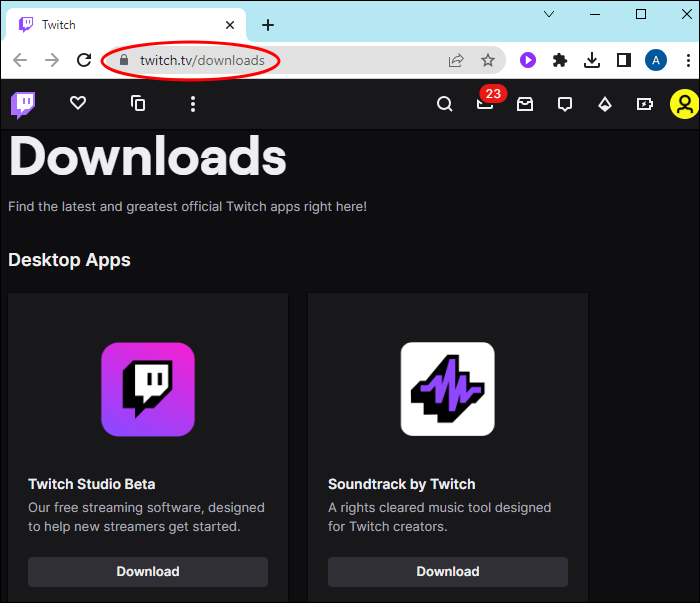The height and width of the screenshot is (603, 700).
Task: Click the Desktop Apps heading
Action: 69,260
